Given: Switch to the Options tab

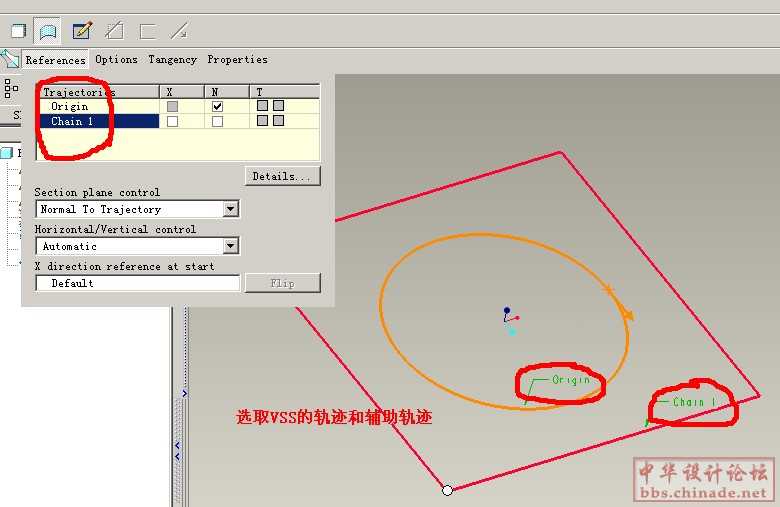Looking at the screenshot, I should 116,60.
